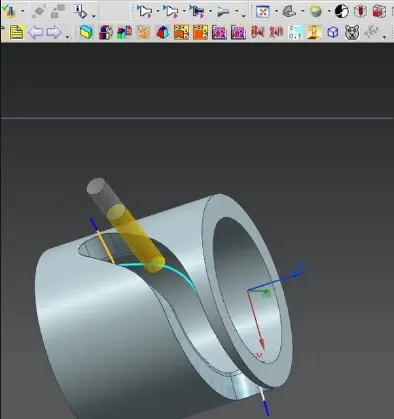Click the greyed rotate-object toolbar icon
The width and height of the screenshot is (394, 419).
(39, 11)
